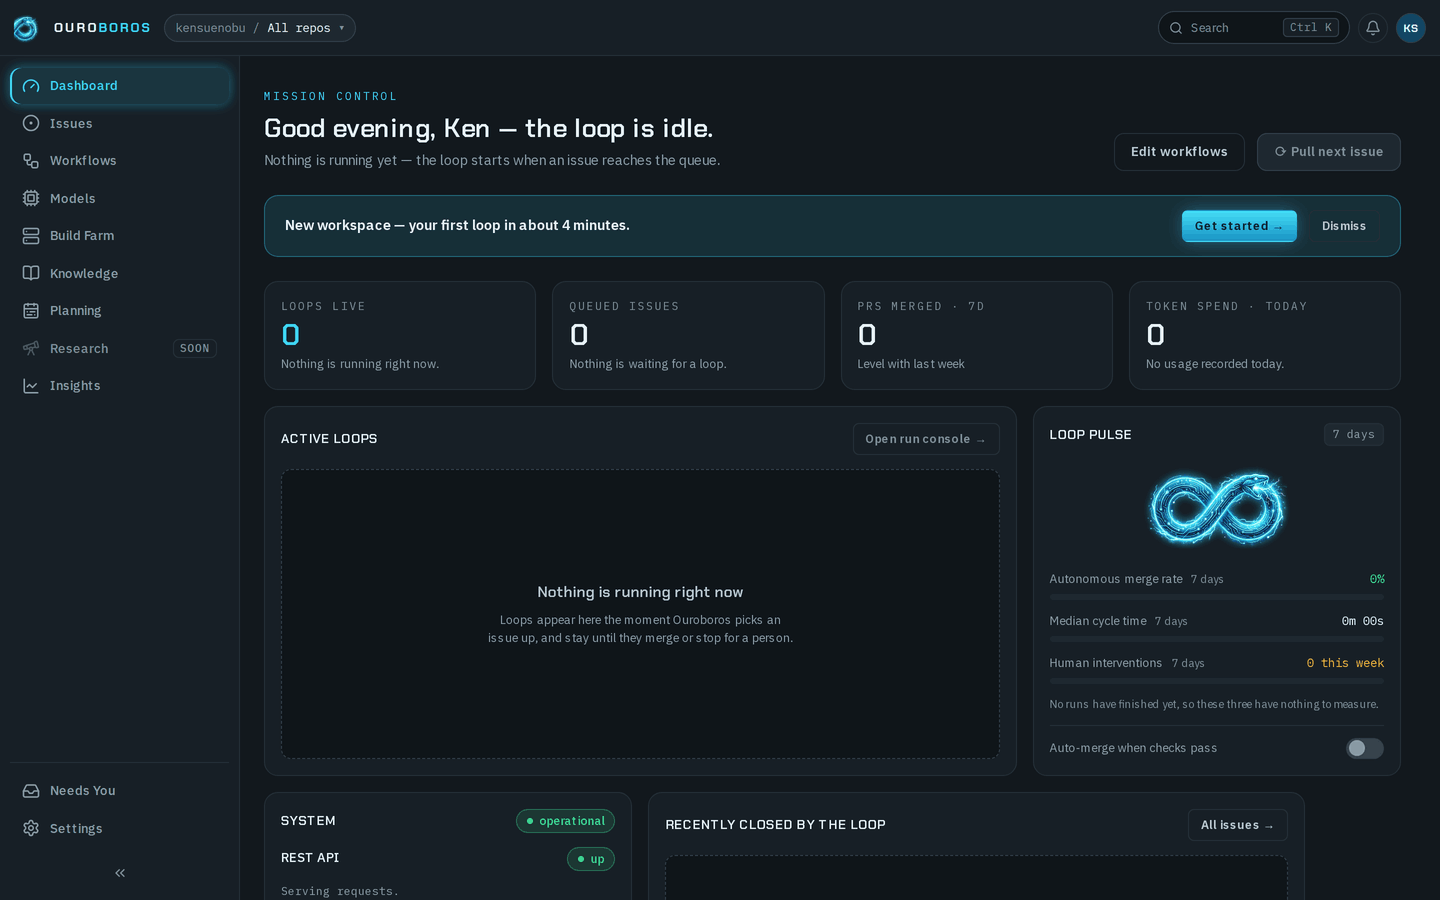Click the MISSION CONTROL label

pos(330,97)
